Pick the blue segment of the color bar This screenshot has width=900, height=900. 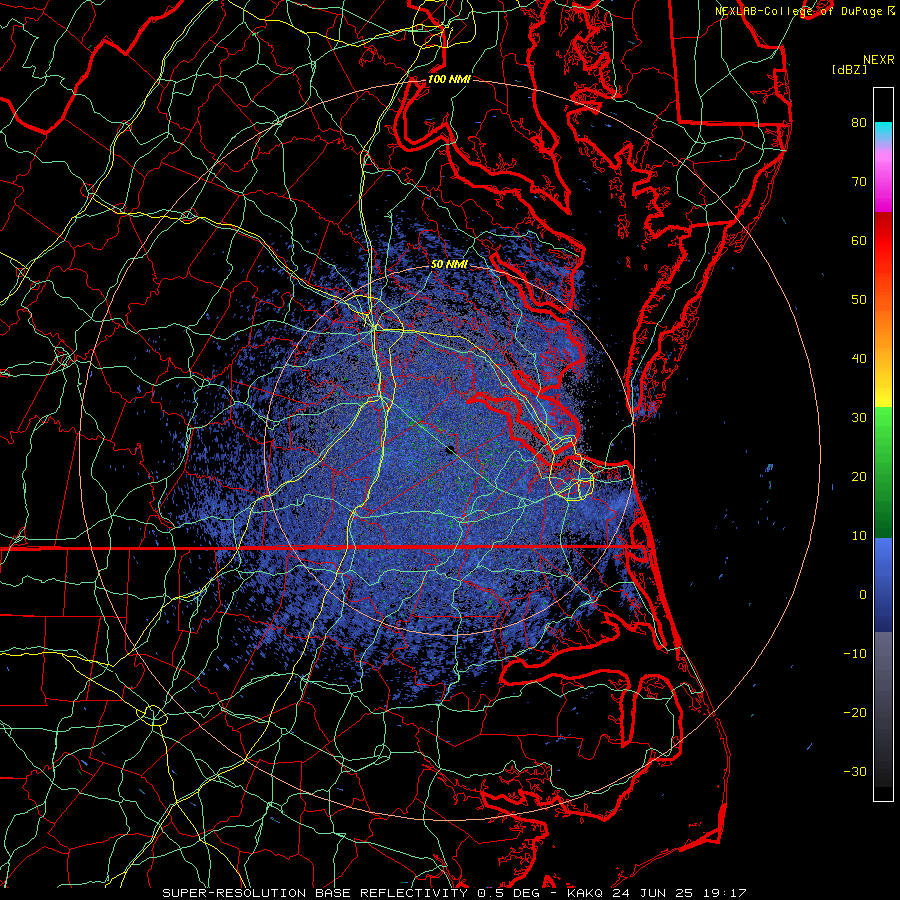[883, 584]
